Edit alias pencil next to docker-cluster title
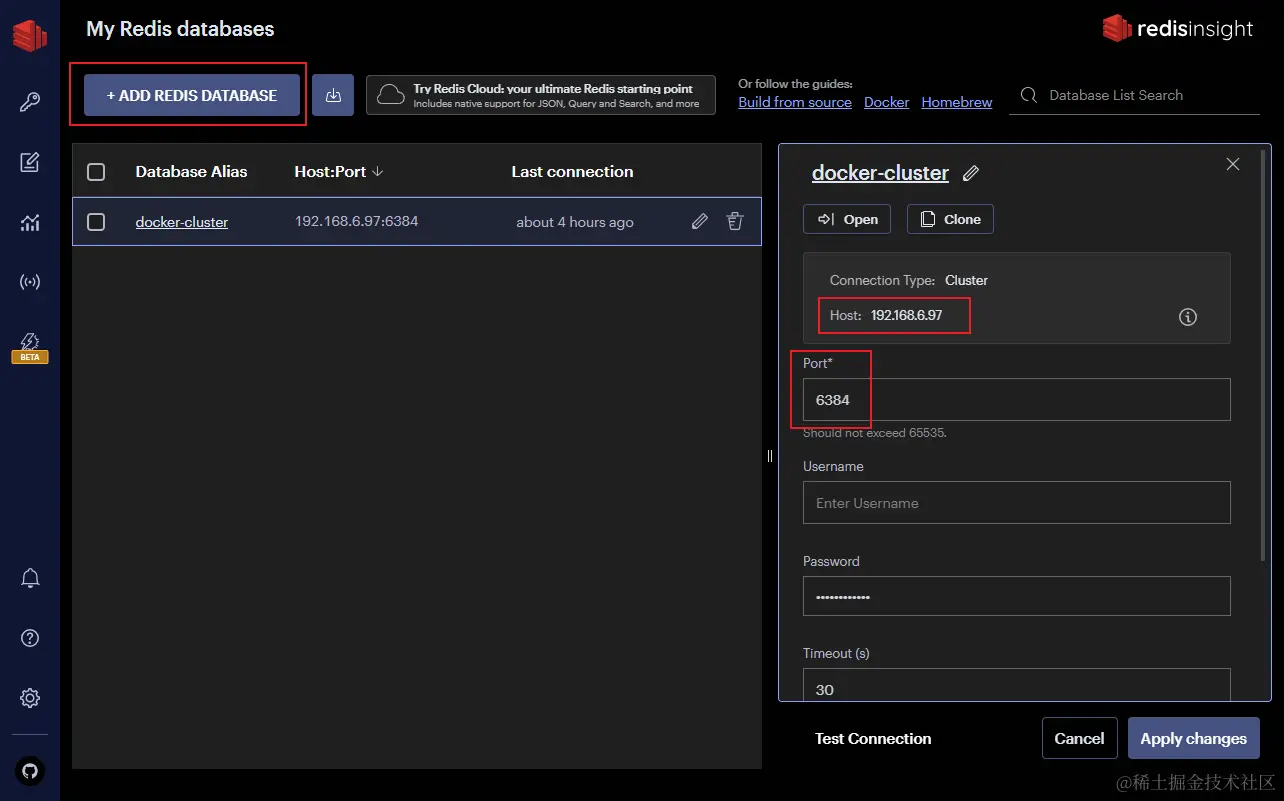This screenshot has width=1284, height=801. [970, 173]
